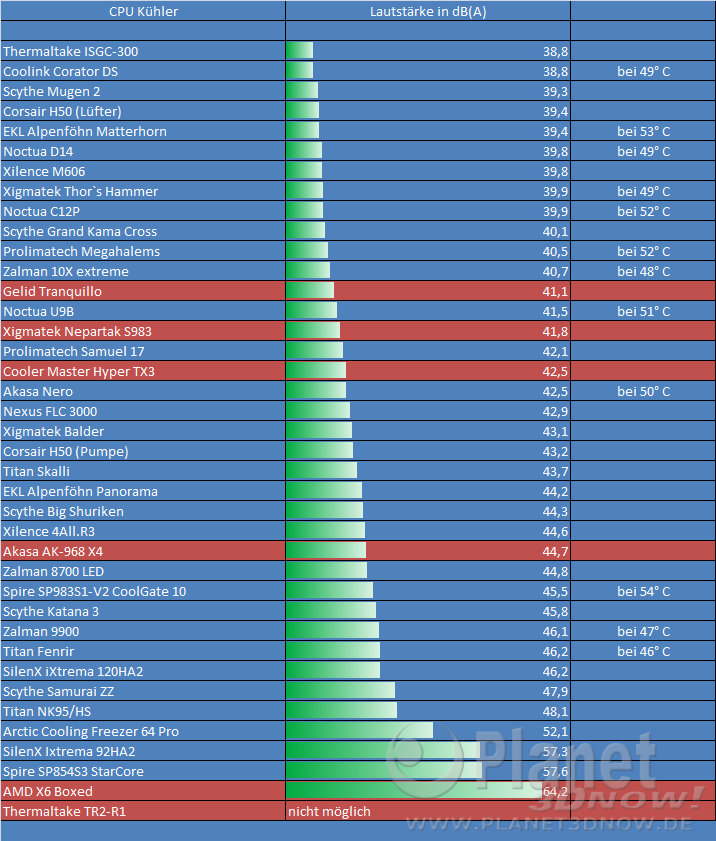Select the Thermaltake ISGC-300 row label
The image size is (716, 841).
coord(71,51)
